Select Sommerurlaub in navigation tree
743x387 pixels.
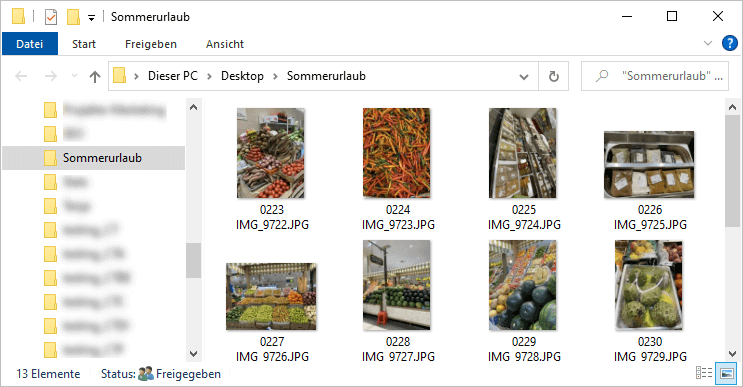click(94, 158)
